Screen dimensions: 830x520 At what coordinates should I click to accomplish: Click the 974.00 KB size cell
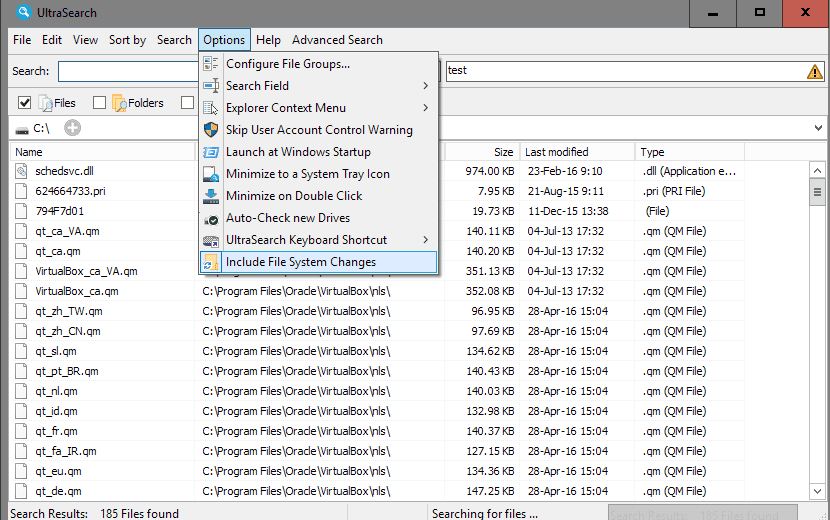tap(490, 171)
